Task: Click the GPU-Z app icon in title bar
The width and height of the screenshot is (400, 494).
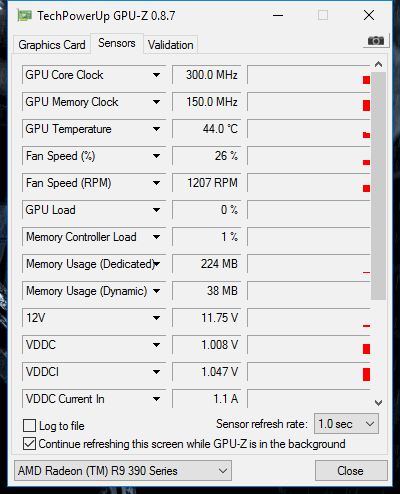Action: (x=25, y=16)
